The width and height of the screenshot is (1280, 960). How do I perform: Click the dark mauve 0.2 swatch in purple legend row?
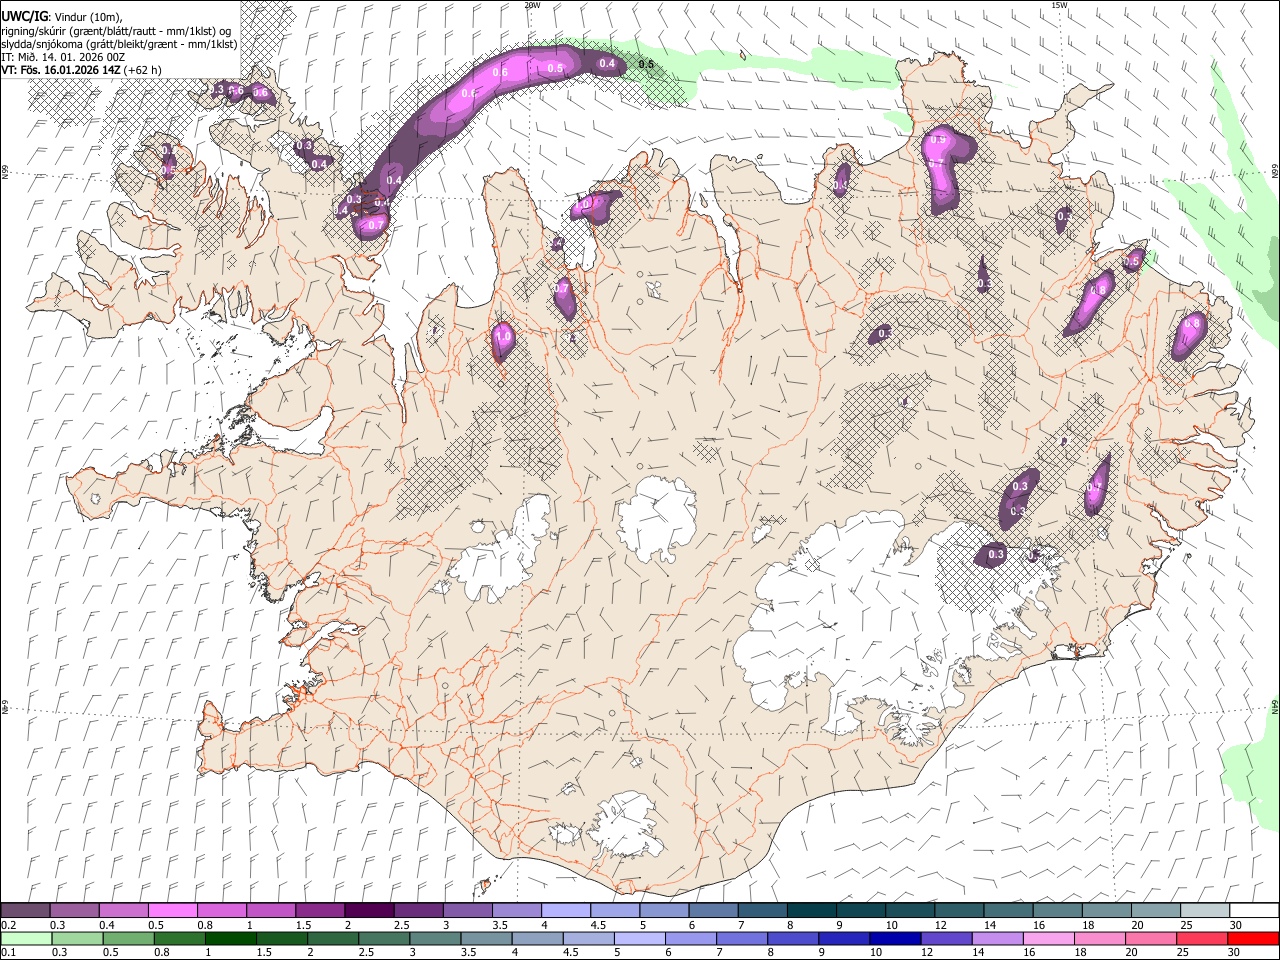(26, 911)
